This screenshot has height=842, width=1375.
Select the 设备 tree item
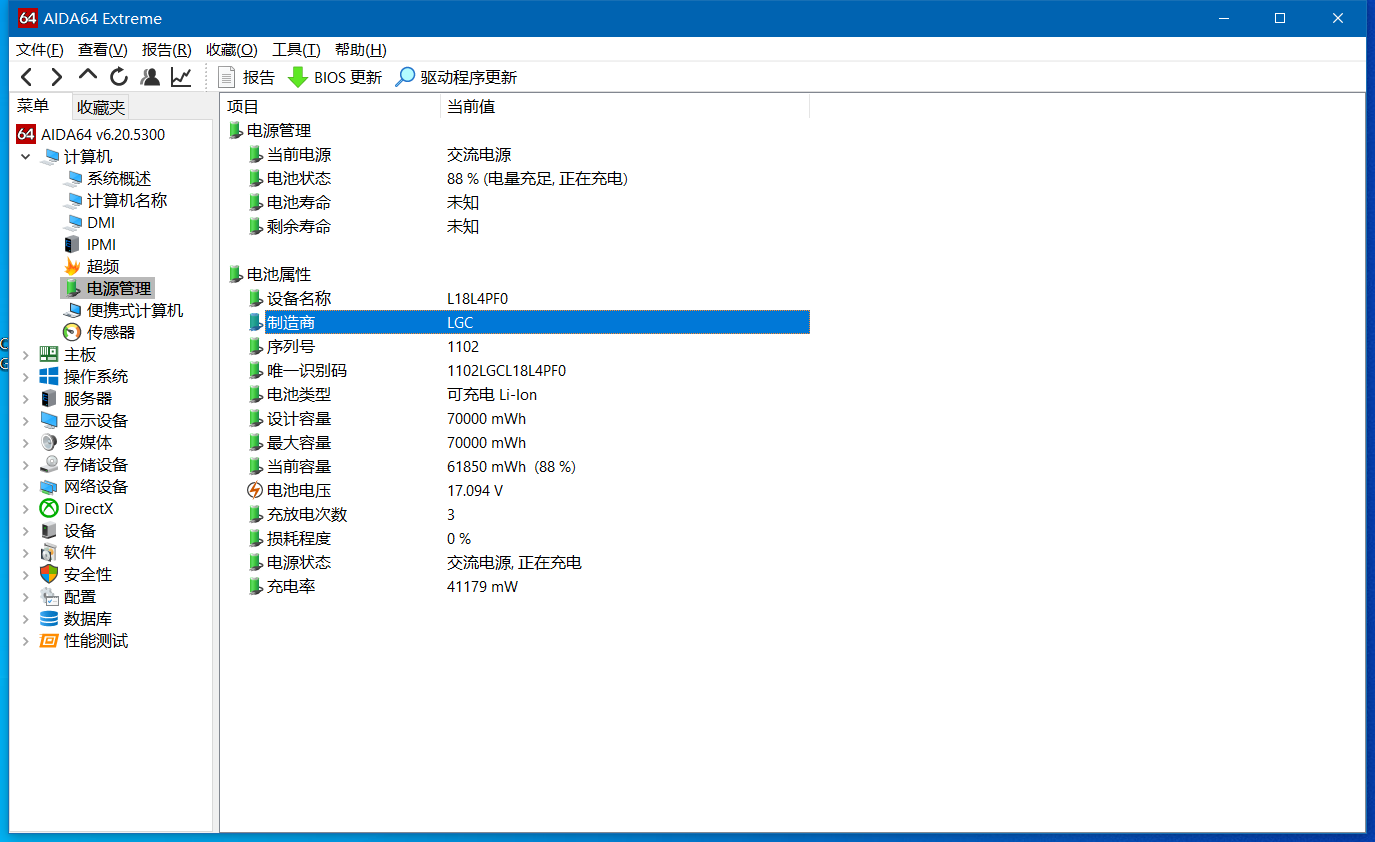[x=68, y=530]
